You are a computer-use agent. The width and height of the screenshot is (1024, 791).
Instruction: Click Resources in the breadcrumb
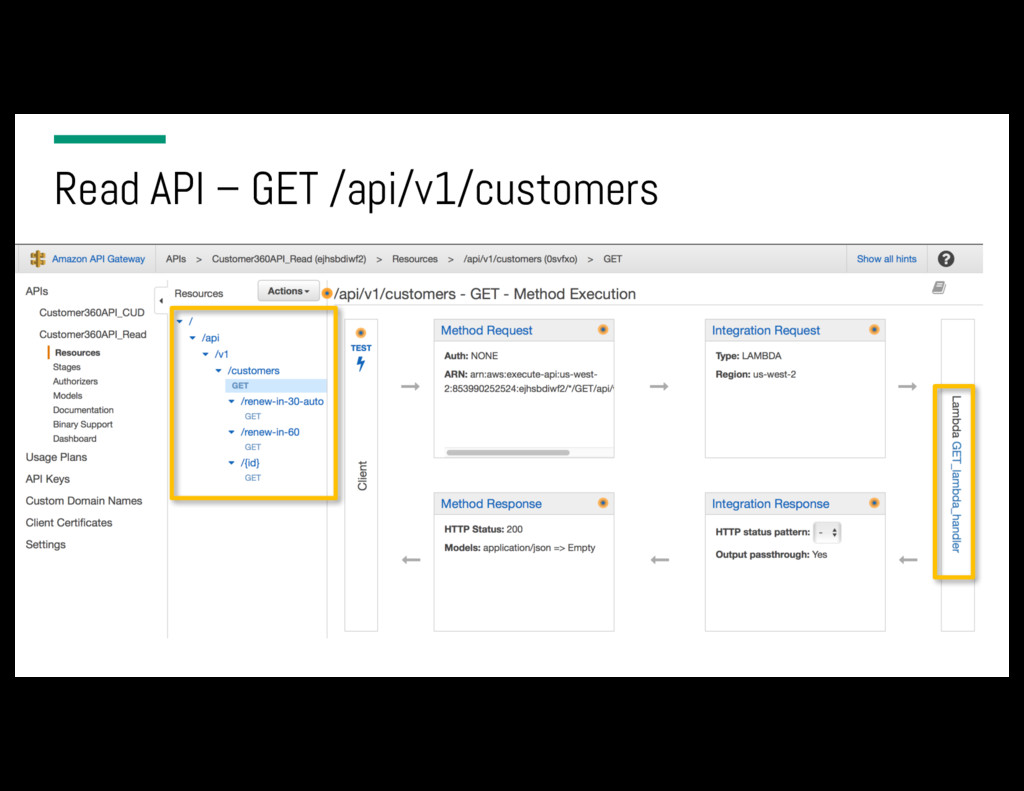coord(415,259)
